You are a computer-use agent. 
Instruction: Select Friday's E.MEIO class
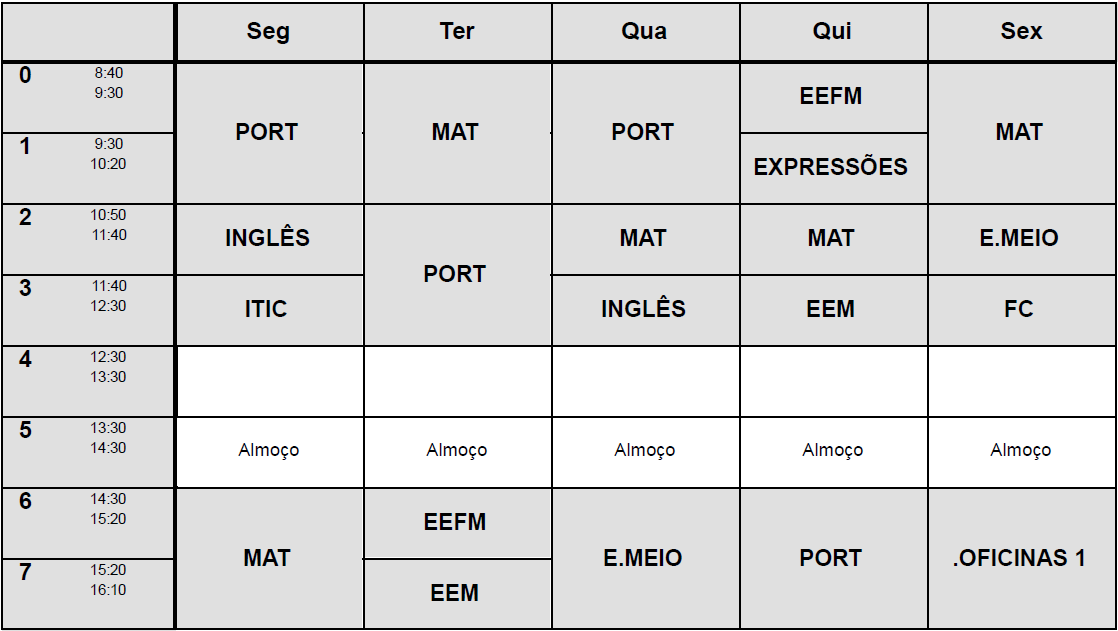[x=1019, y=239]
